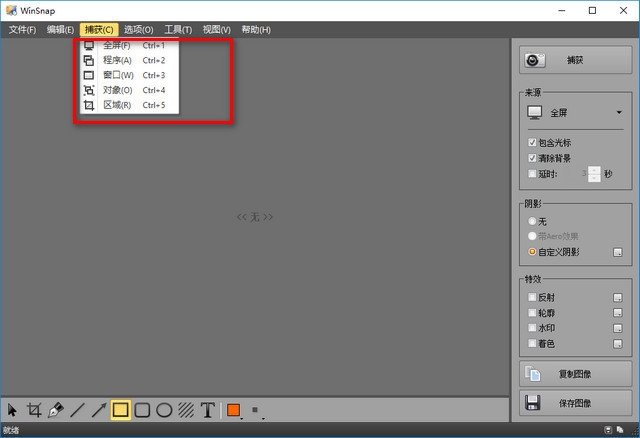Select the 无 shadow radio button
The image size is (640, 438).
(x=532, y=221)
